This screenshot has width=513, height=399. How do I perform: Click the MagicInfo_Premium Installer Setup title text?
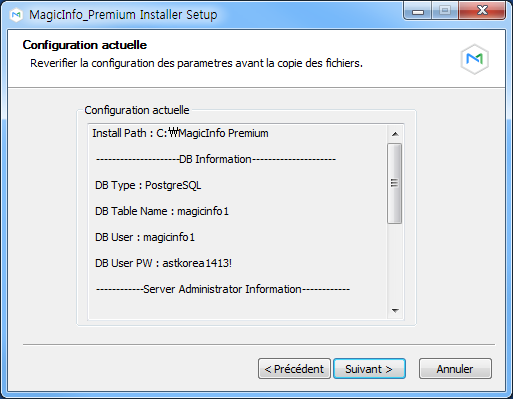click(123, 15)
